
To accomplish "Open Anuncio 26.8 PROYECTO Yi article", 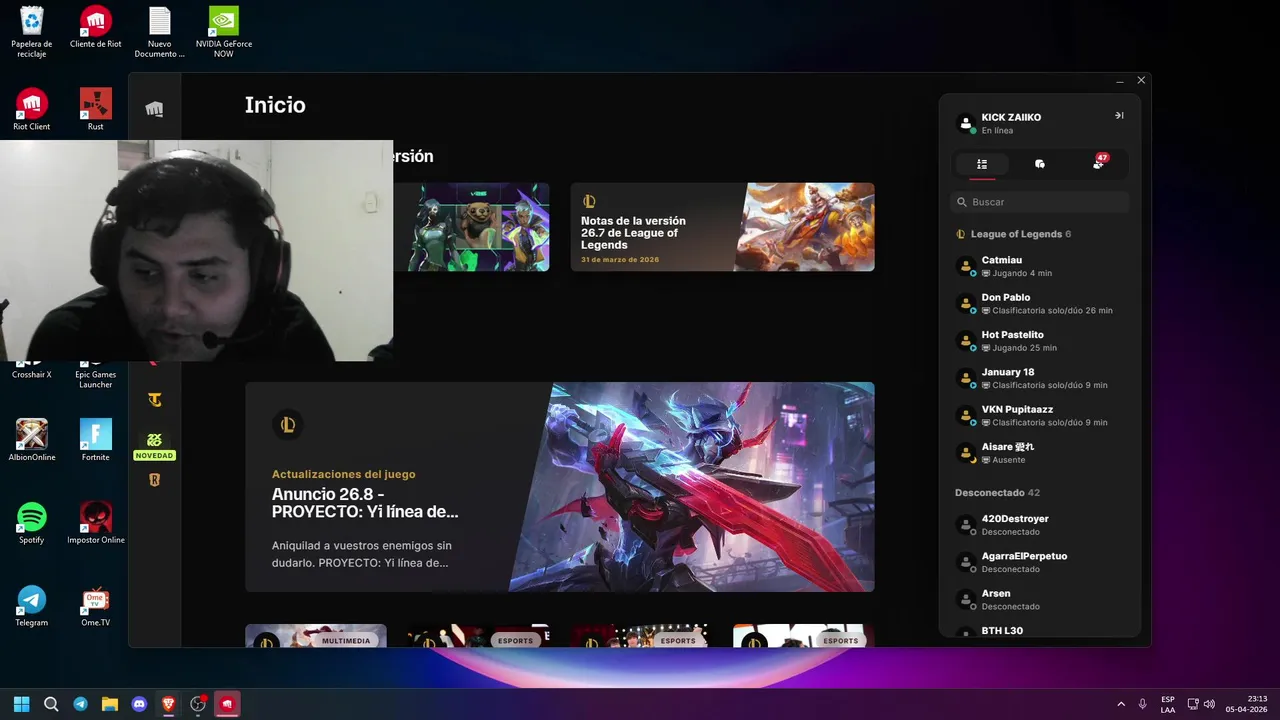I will (560, 487).
